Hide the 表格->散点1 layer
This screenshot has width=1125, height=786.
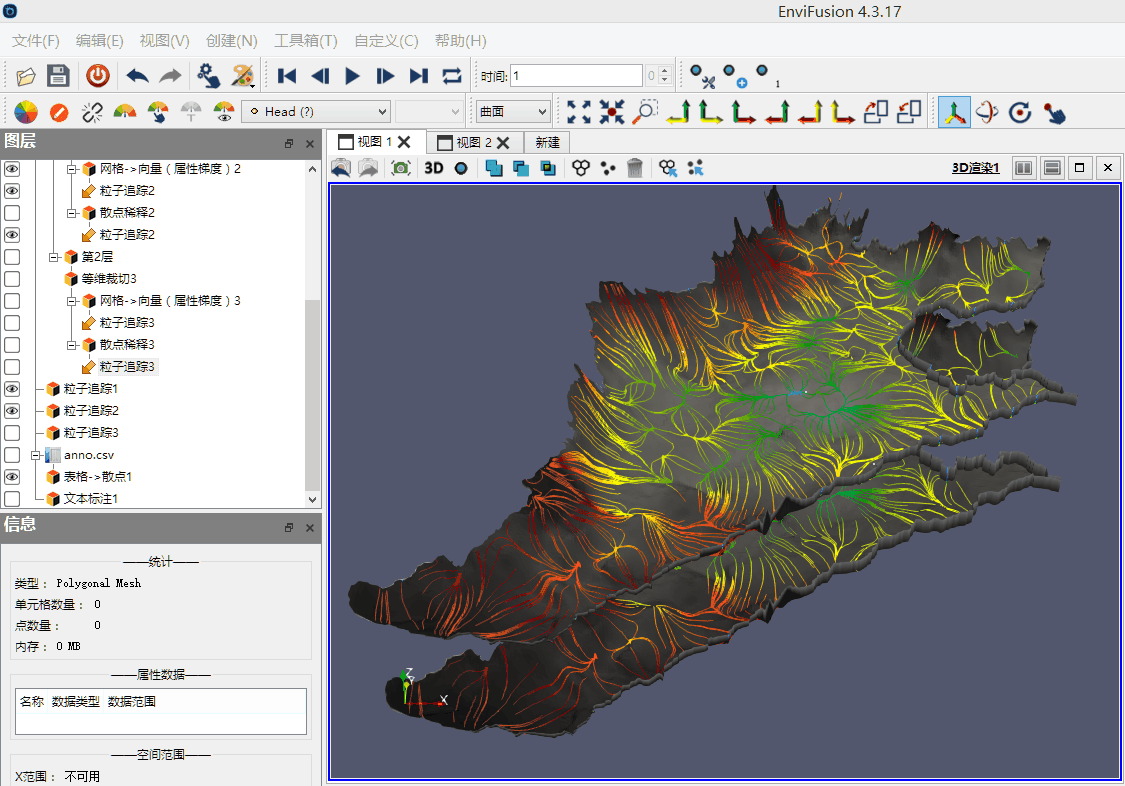coord(12,477)
